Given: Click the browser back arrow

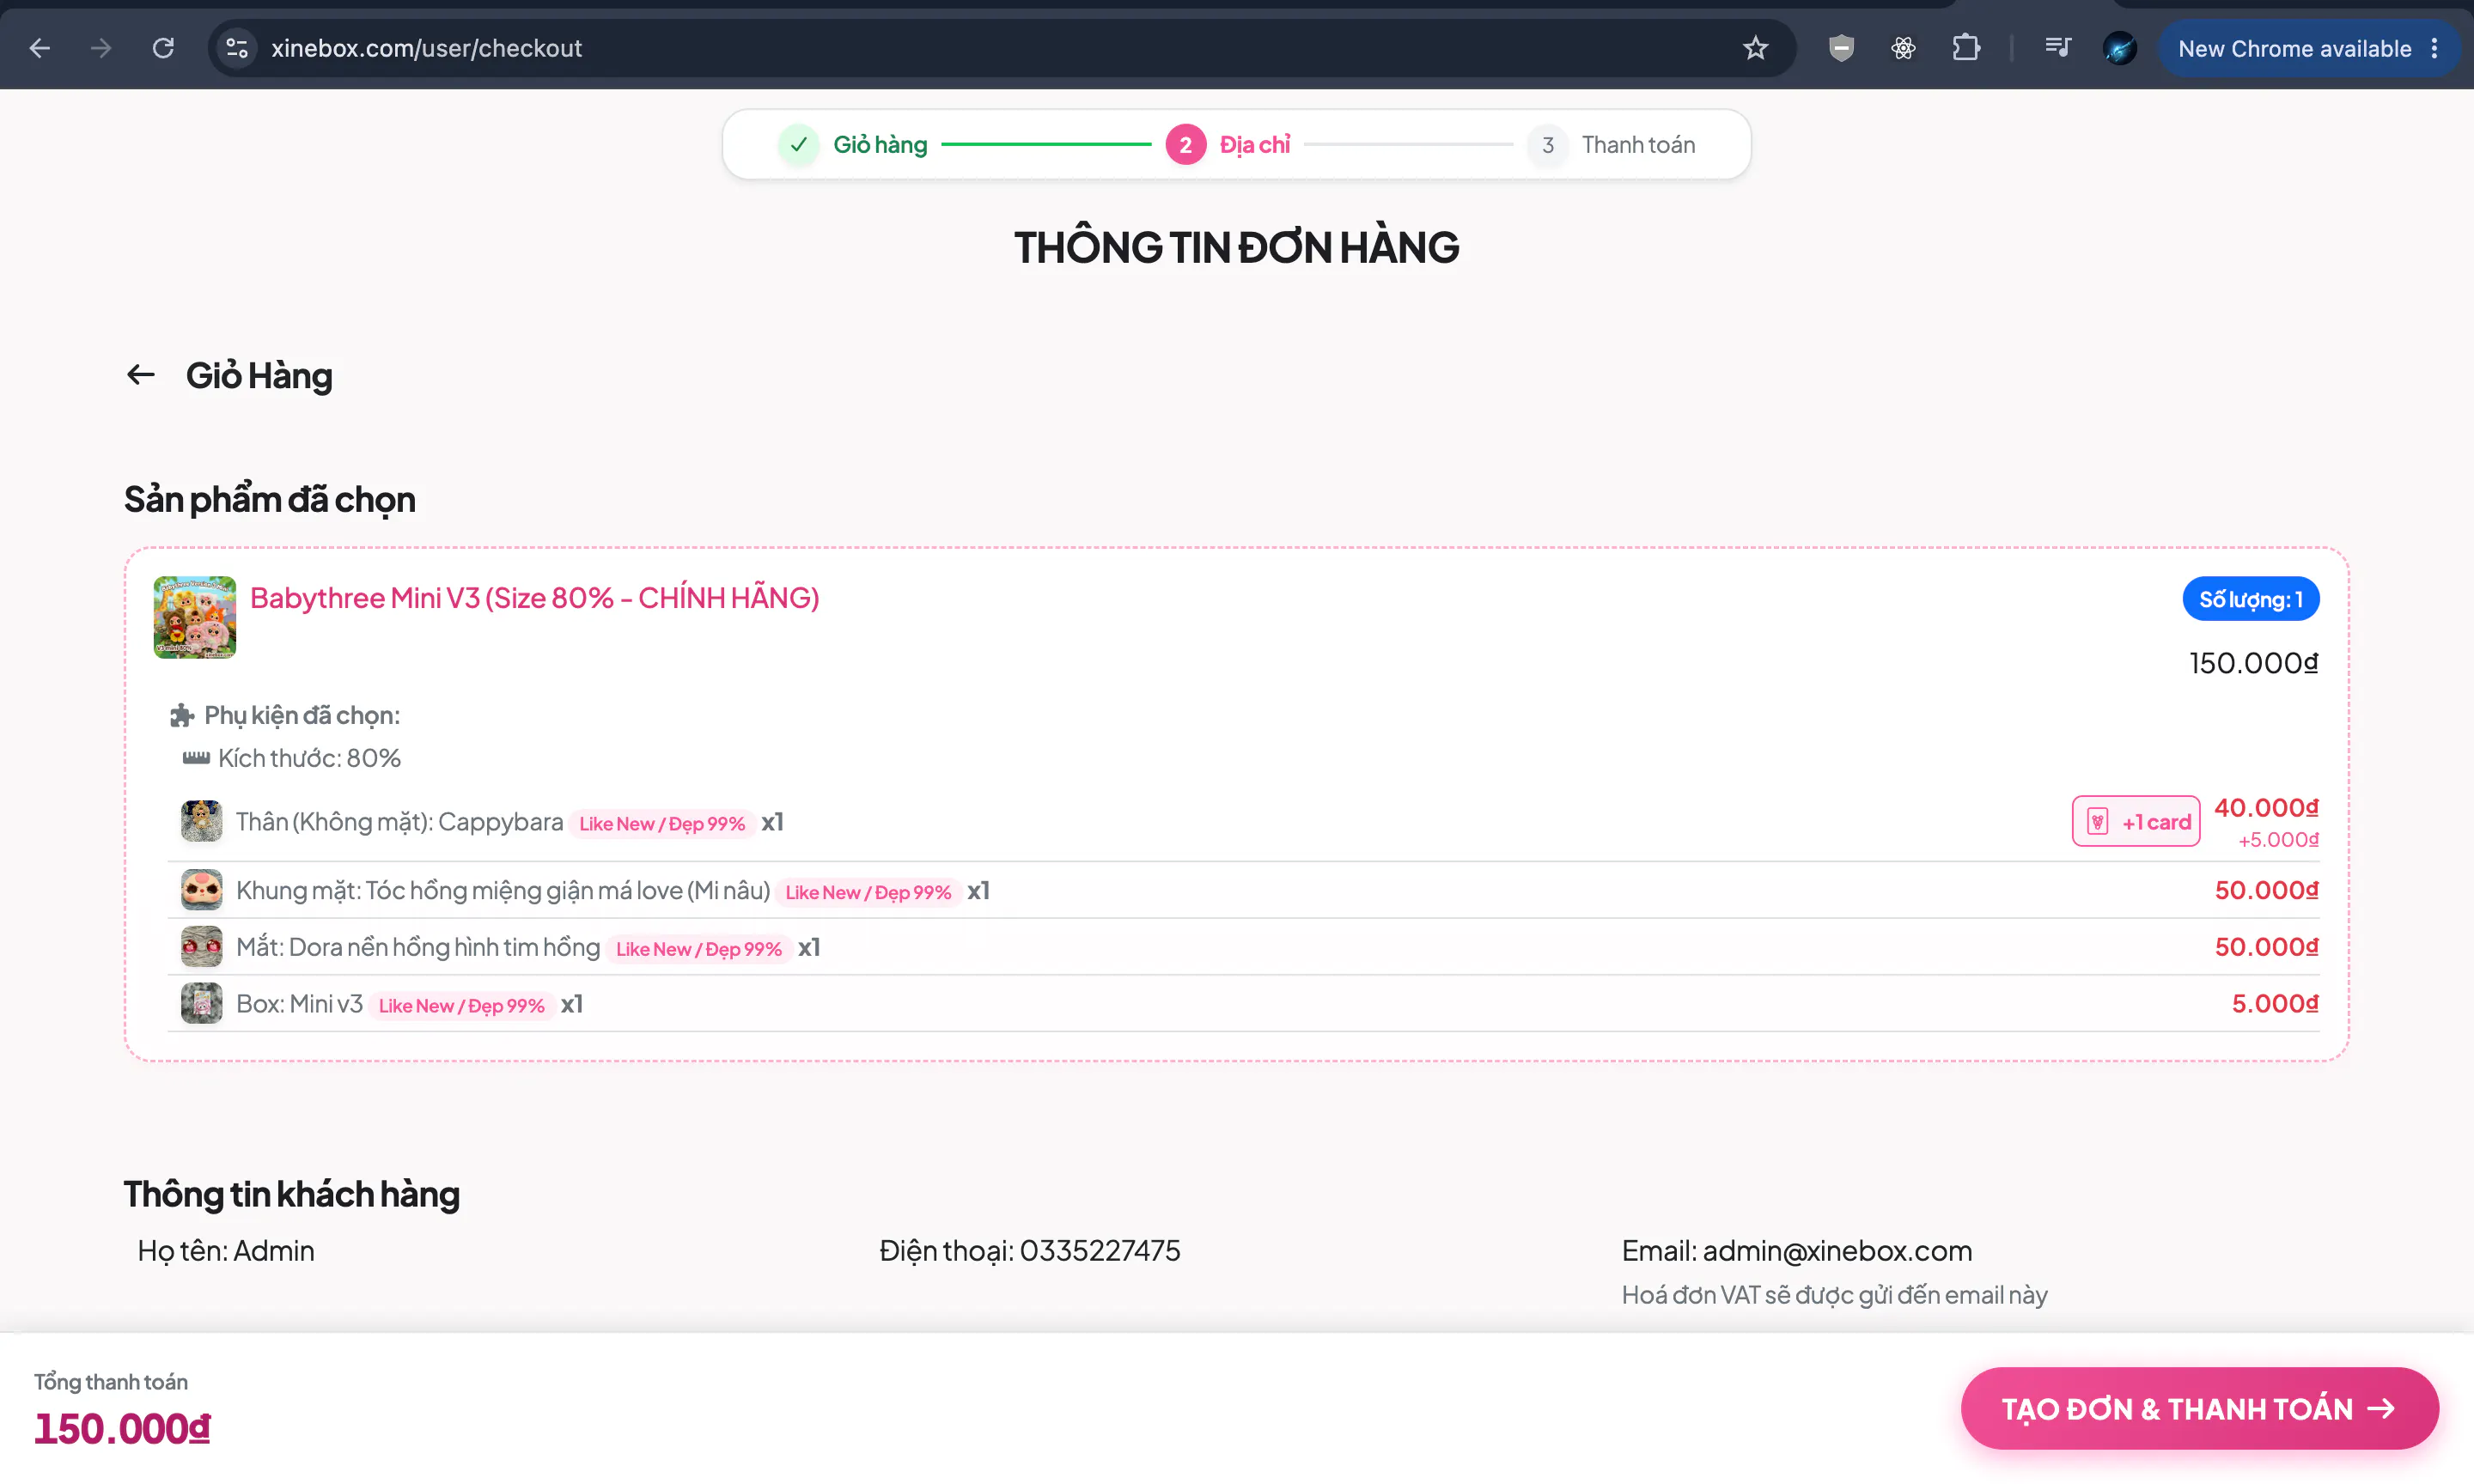Looking at the screenshot, I should [40, 48].
